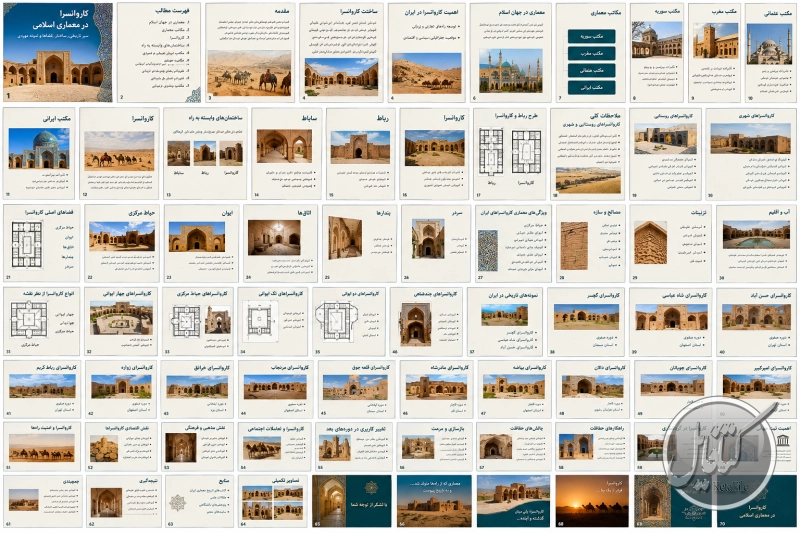Open slide 17 'طرح رباط و کاروانسرا' floor plans
The height and width of the screenshot is (533, 800).
point(510,153)
